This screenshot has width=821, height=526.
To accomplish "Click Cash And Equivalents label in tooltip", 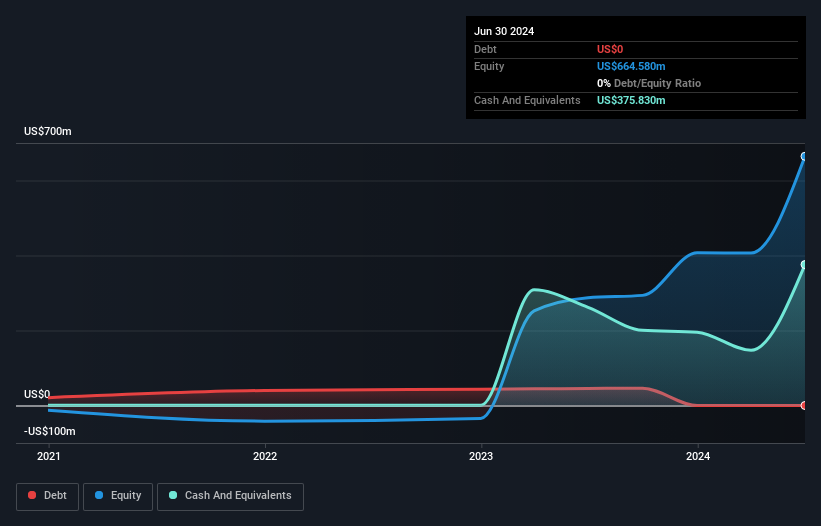I will (527, 100).
